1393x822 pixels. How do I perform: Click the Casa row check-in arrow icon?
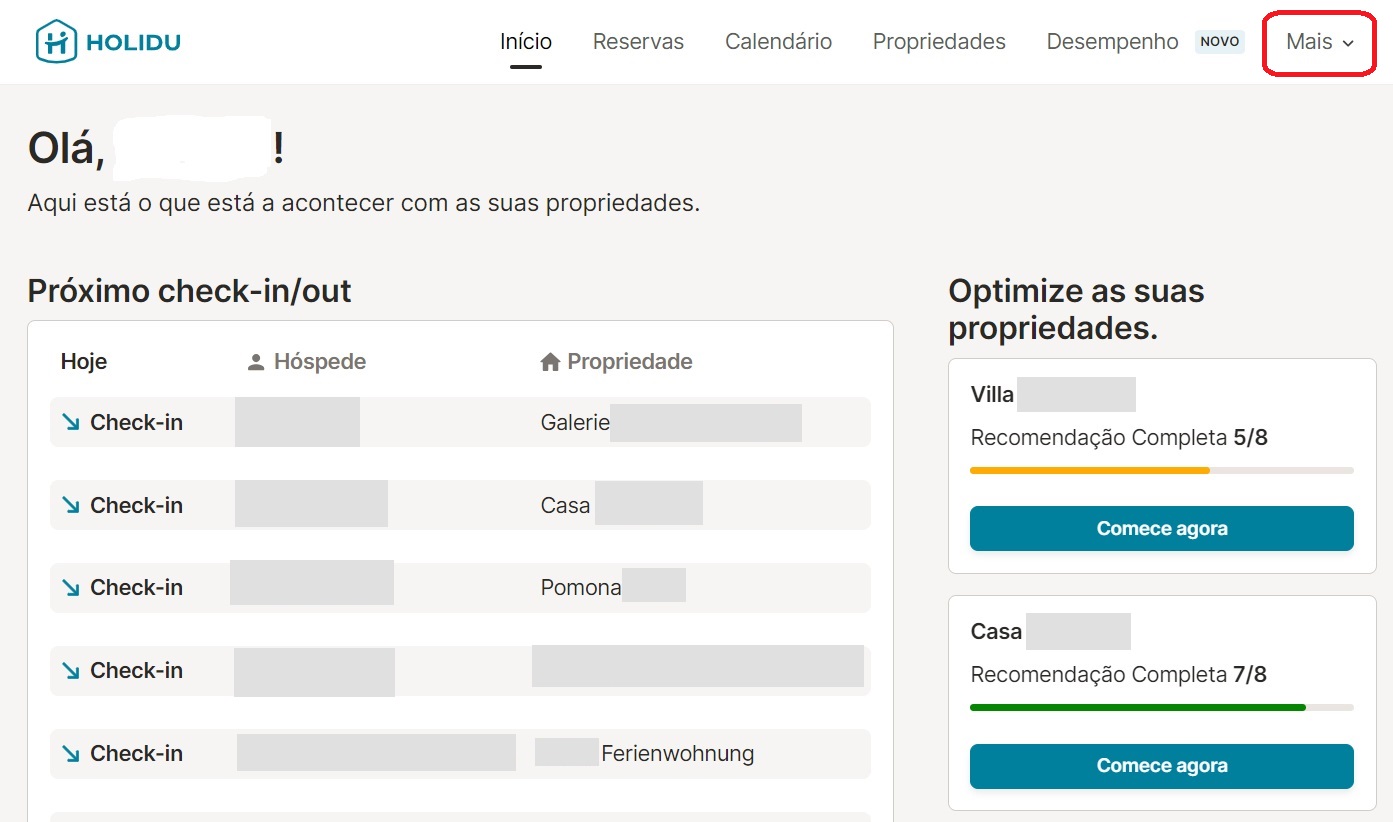(x=71, y=505)
